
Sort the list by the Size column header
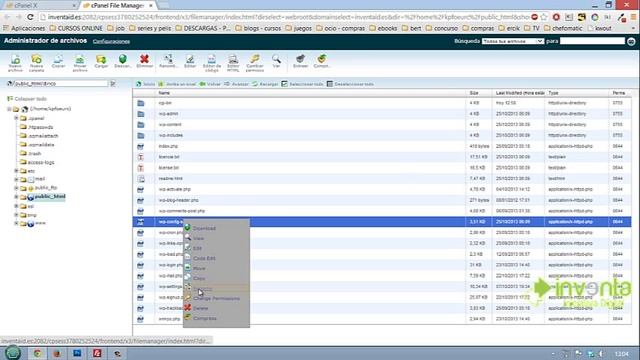coord(473,93)
